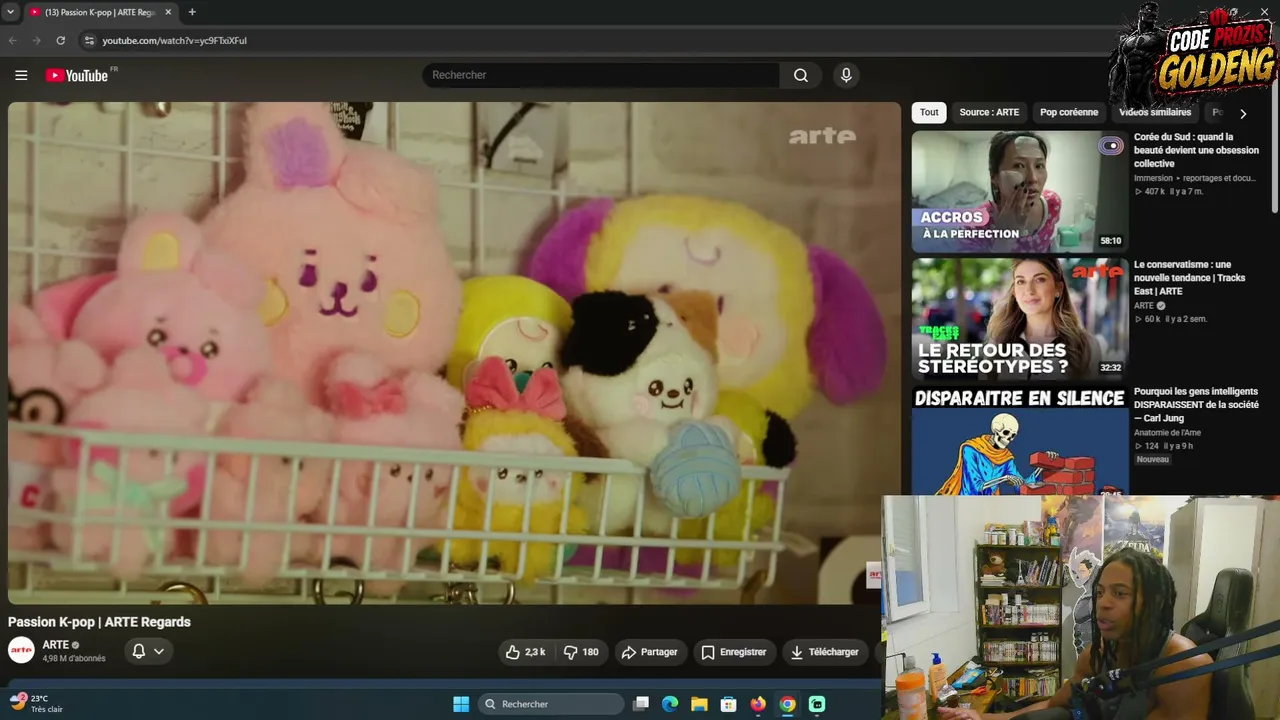Select the Pop coréenne filter chip
The width and height of the screenshot is (1280, 720).
click(x=1069, y=112)
